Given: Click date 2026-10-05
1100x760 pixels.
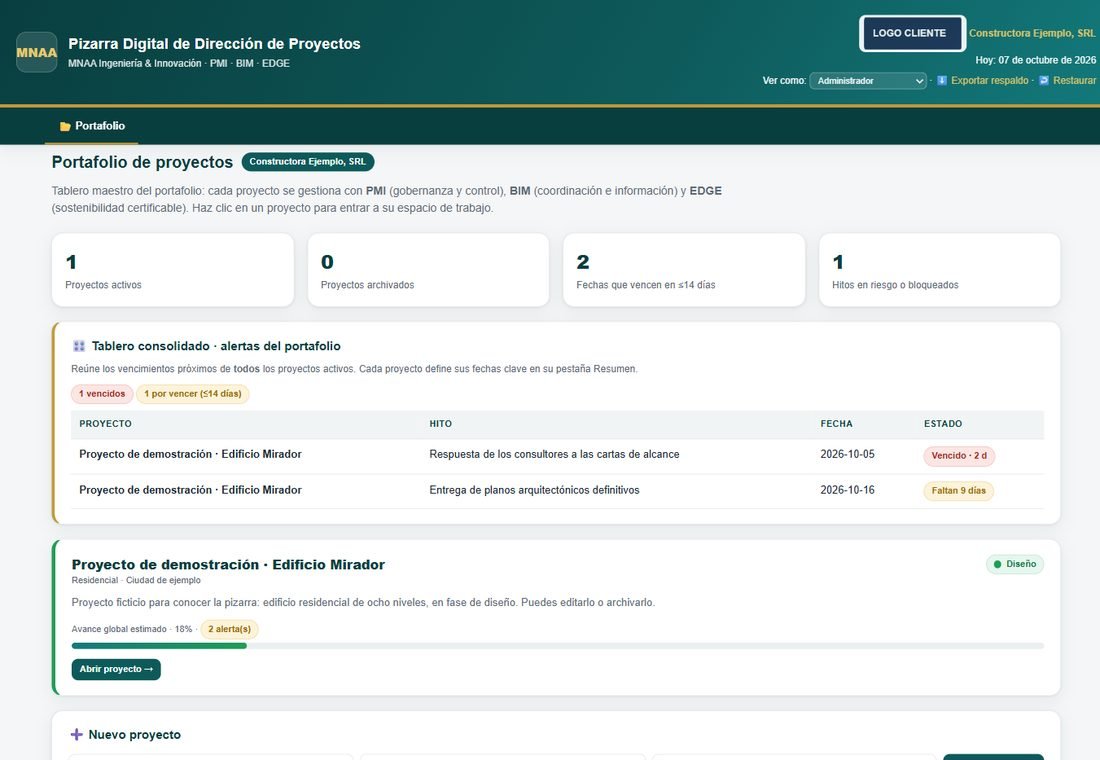Looking at the screenshot, I should (847, 455).
